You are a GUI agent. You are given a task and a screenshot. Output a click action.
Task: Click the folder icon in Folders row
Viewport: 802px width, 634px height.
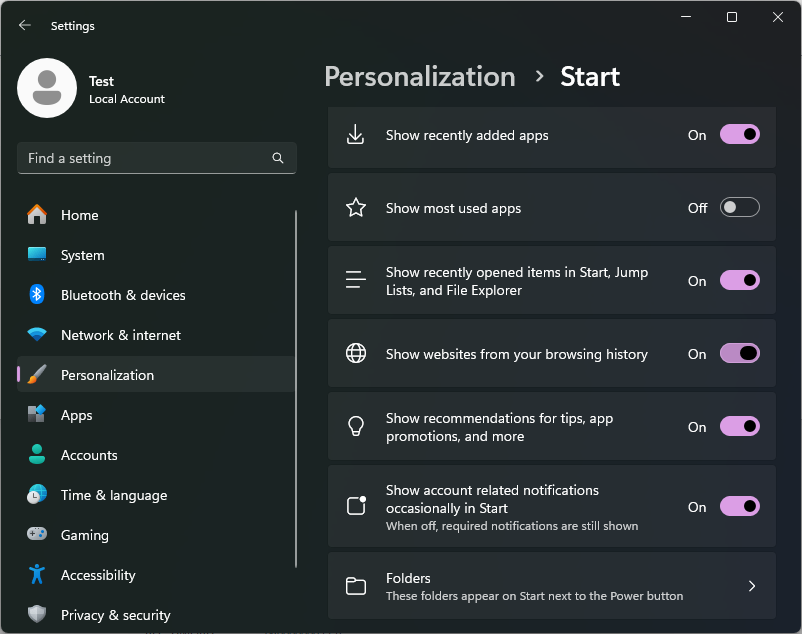(356, 586)
